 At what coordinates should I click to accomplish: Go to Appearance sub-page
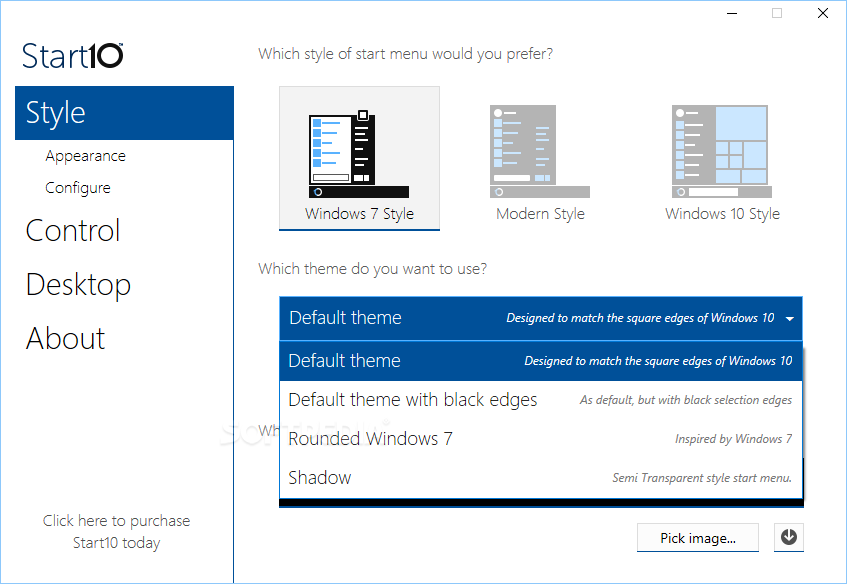pos(85,156)
